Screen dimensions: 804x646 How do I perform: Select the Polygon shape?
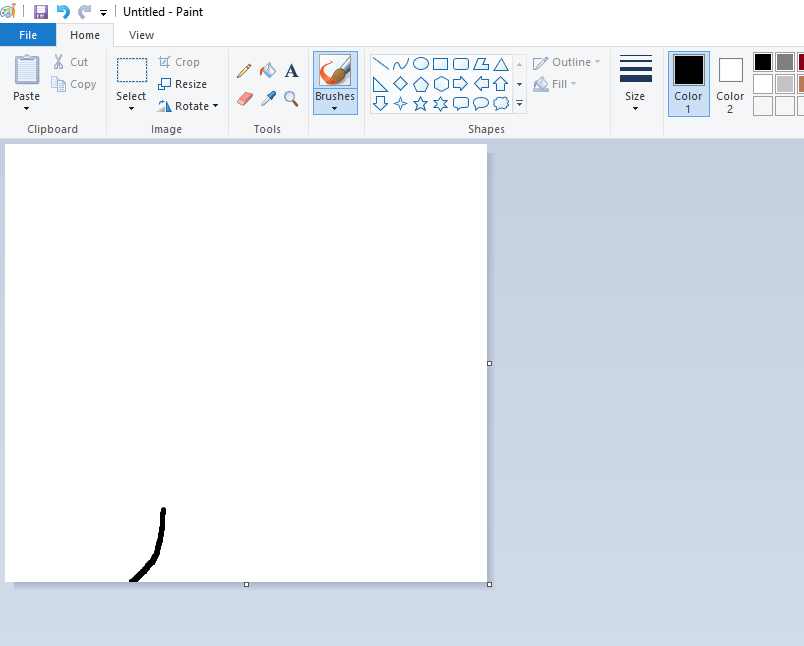click(x=481, y=64)
